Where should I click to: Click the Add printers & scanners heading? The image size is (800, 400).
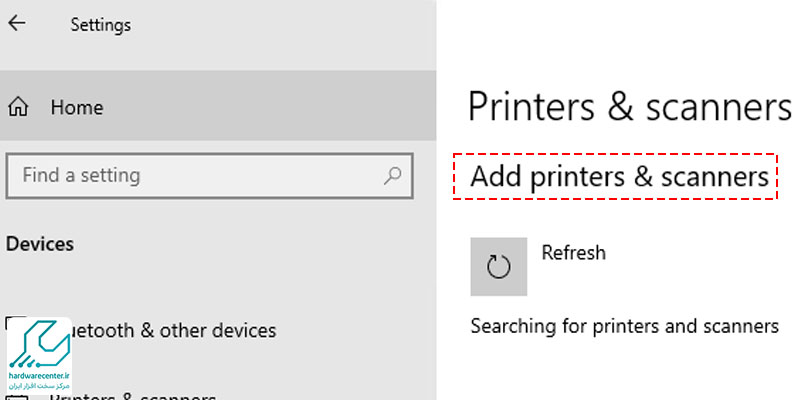[x=620, y=177]
